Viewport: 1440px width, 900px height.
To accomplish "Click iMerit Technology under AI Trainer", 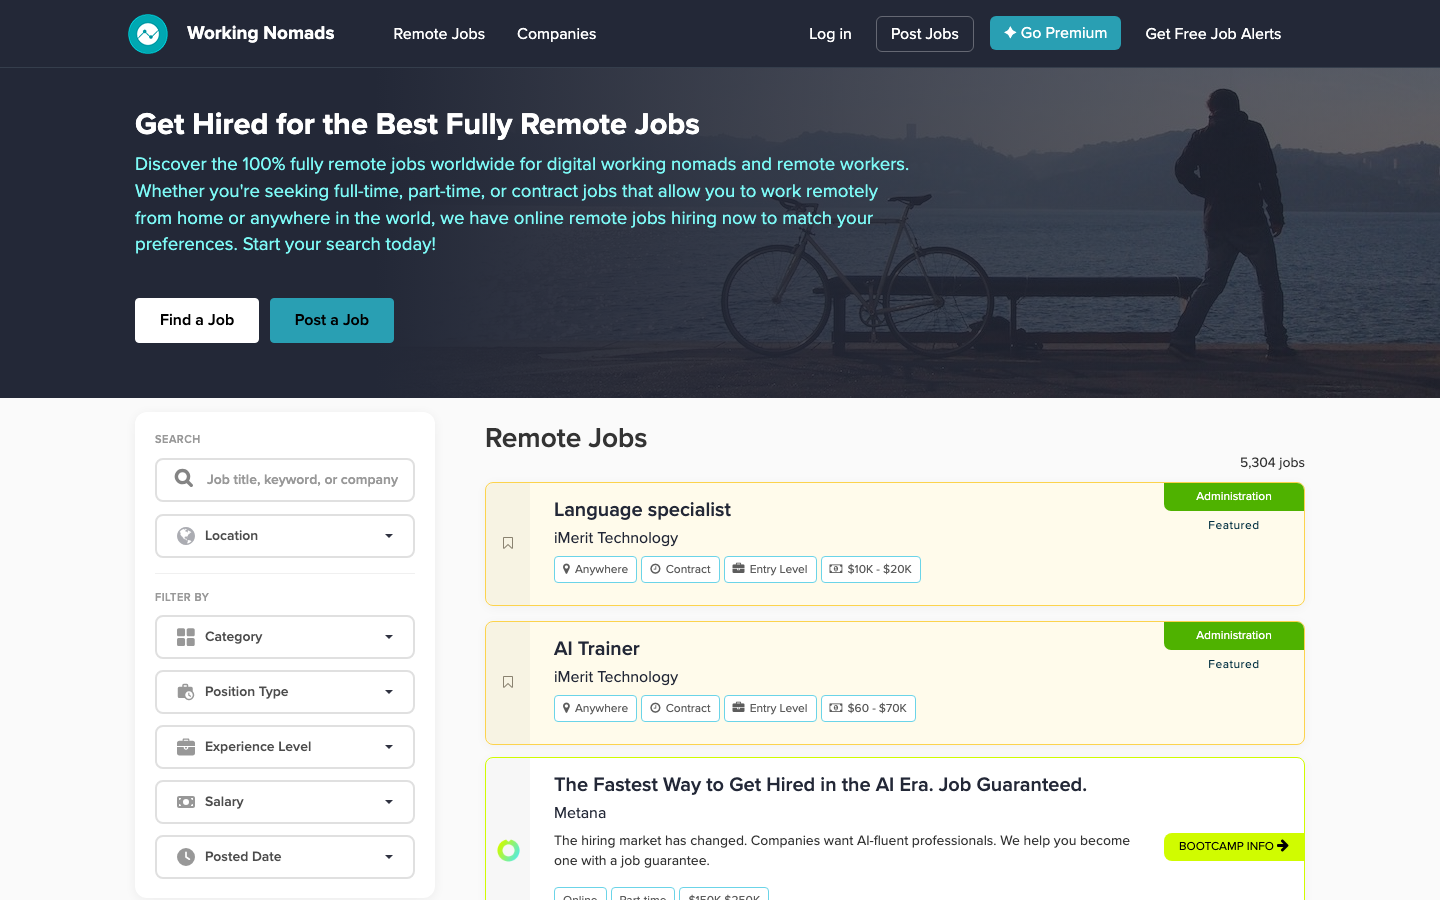I will point(616,677).
